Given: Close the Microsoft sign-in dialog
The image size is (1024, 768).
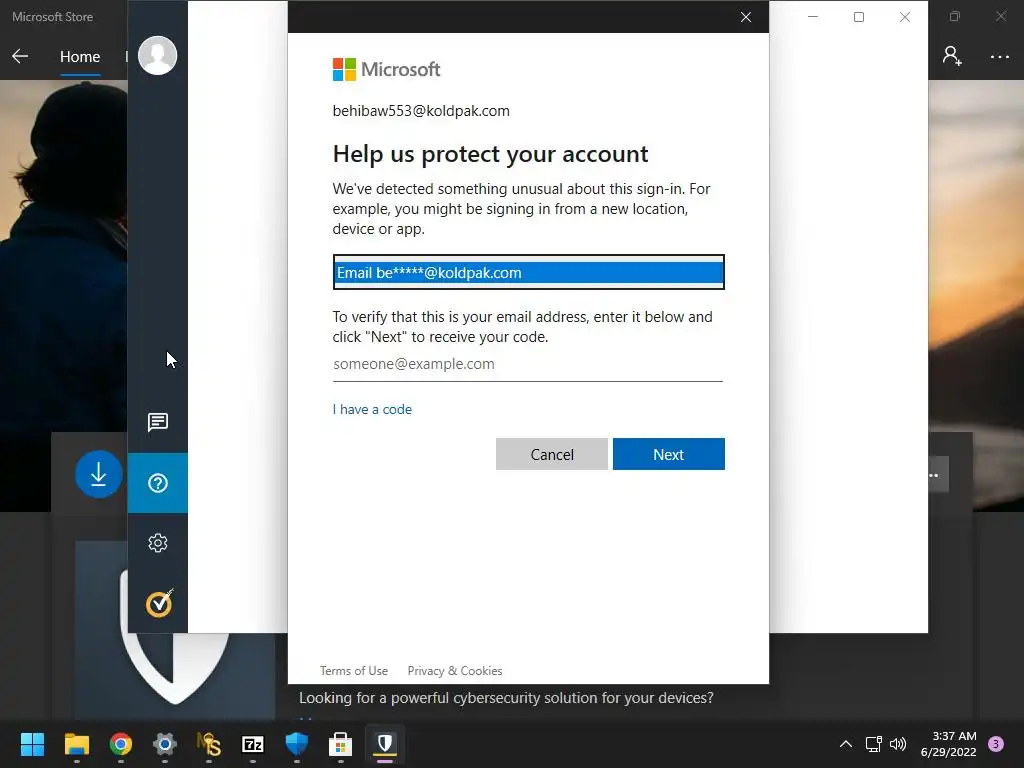Looking at the screenshot, I should coord(746,17).
